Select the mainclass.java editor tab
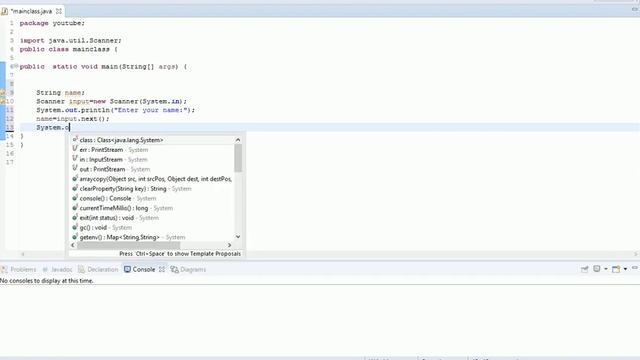640x360 pixels. coord(31,11)
